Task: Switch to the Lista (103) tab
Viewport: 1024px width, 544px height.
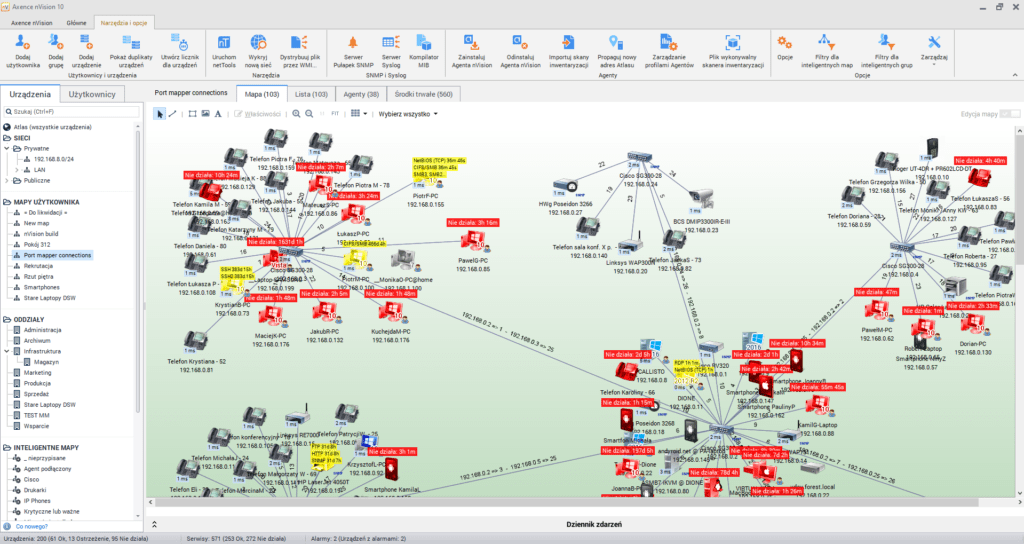Action: 311,93
